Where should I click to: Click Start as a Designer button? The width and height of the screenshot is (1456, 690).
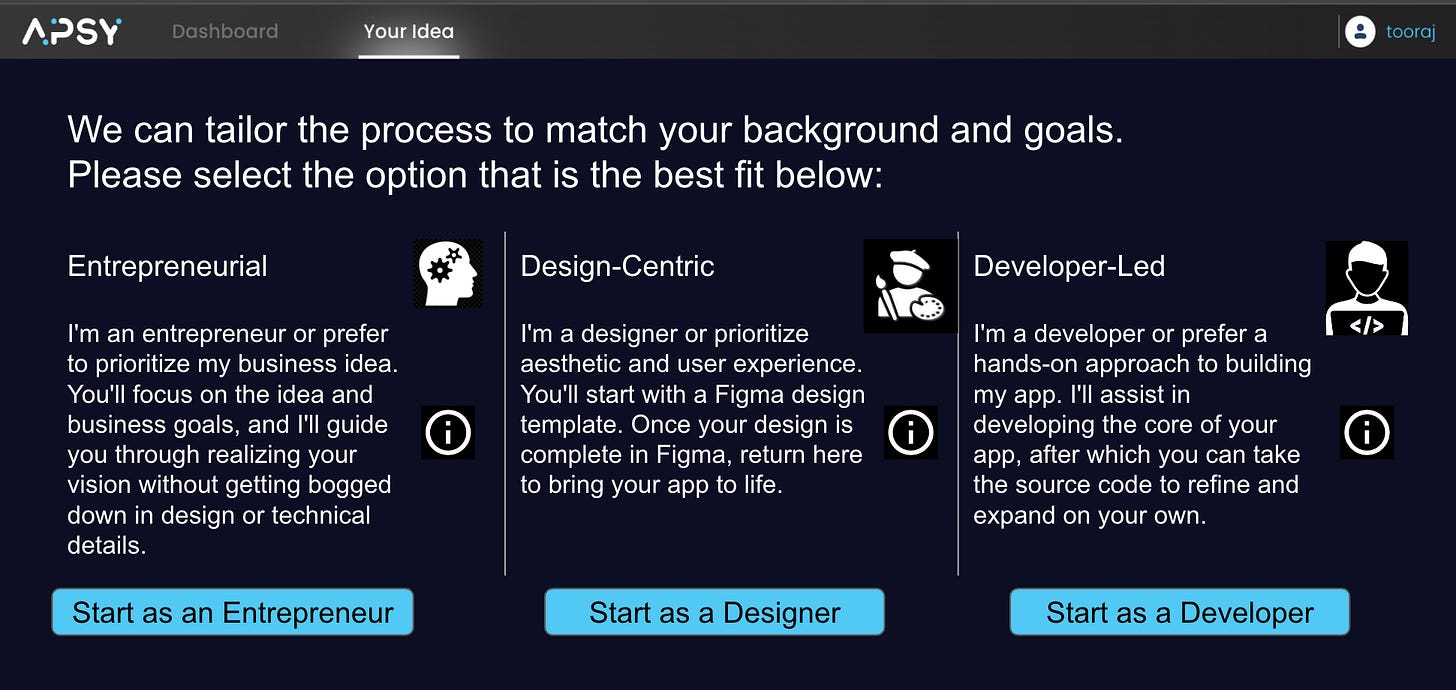click(715, 612)
